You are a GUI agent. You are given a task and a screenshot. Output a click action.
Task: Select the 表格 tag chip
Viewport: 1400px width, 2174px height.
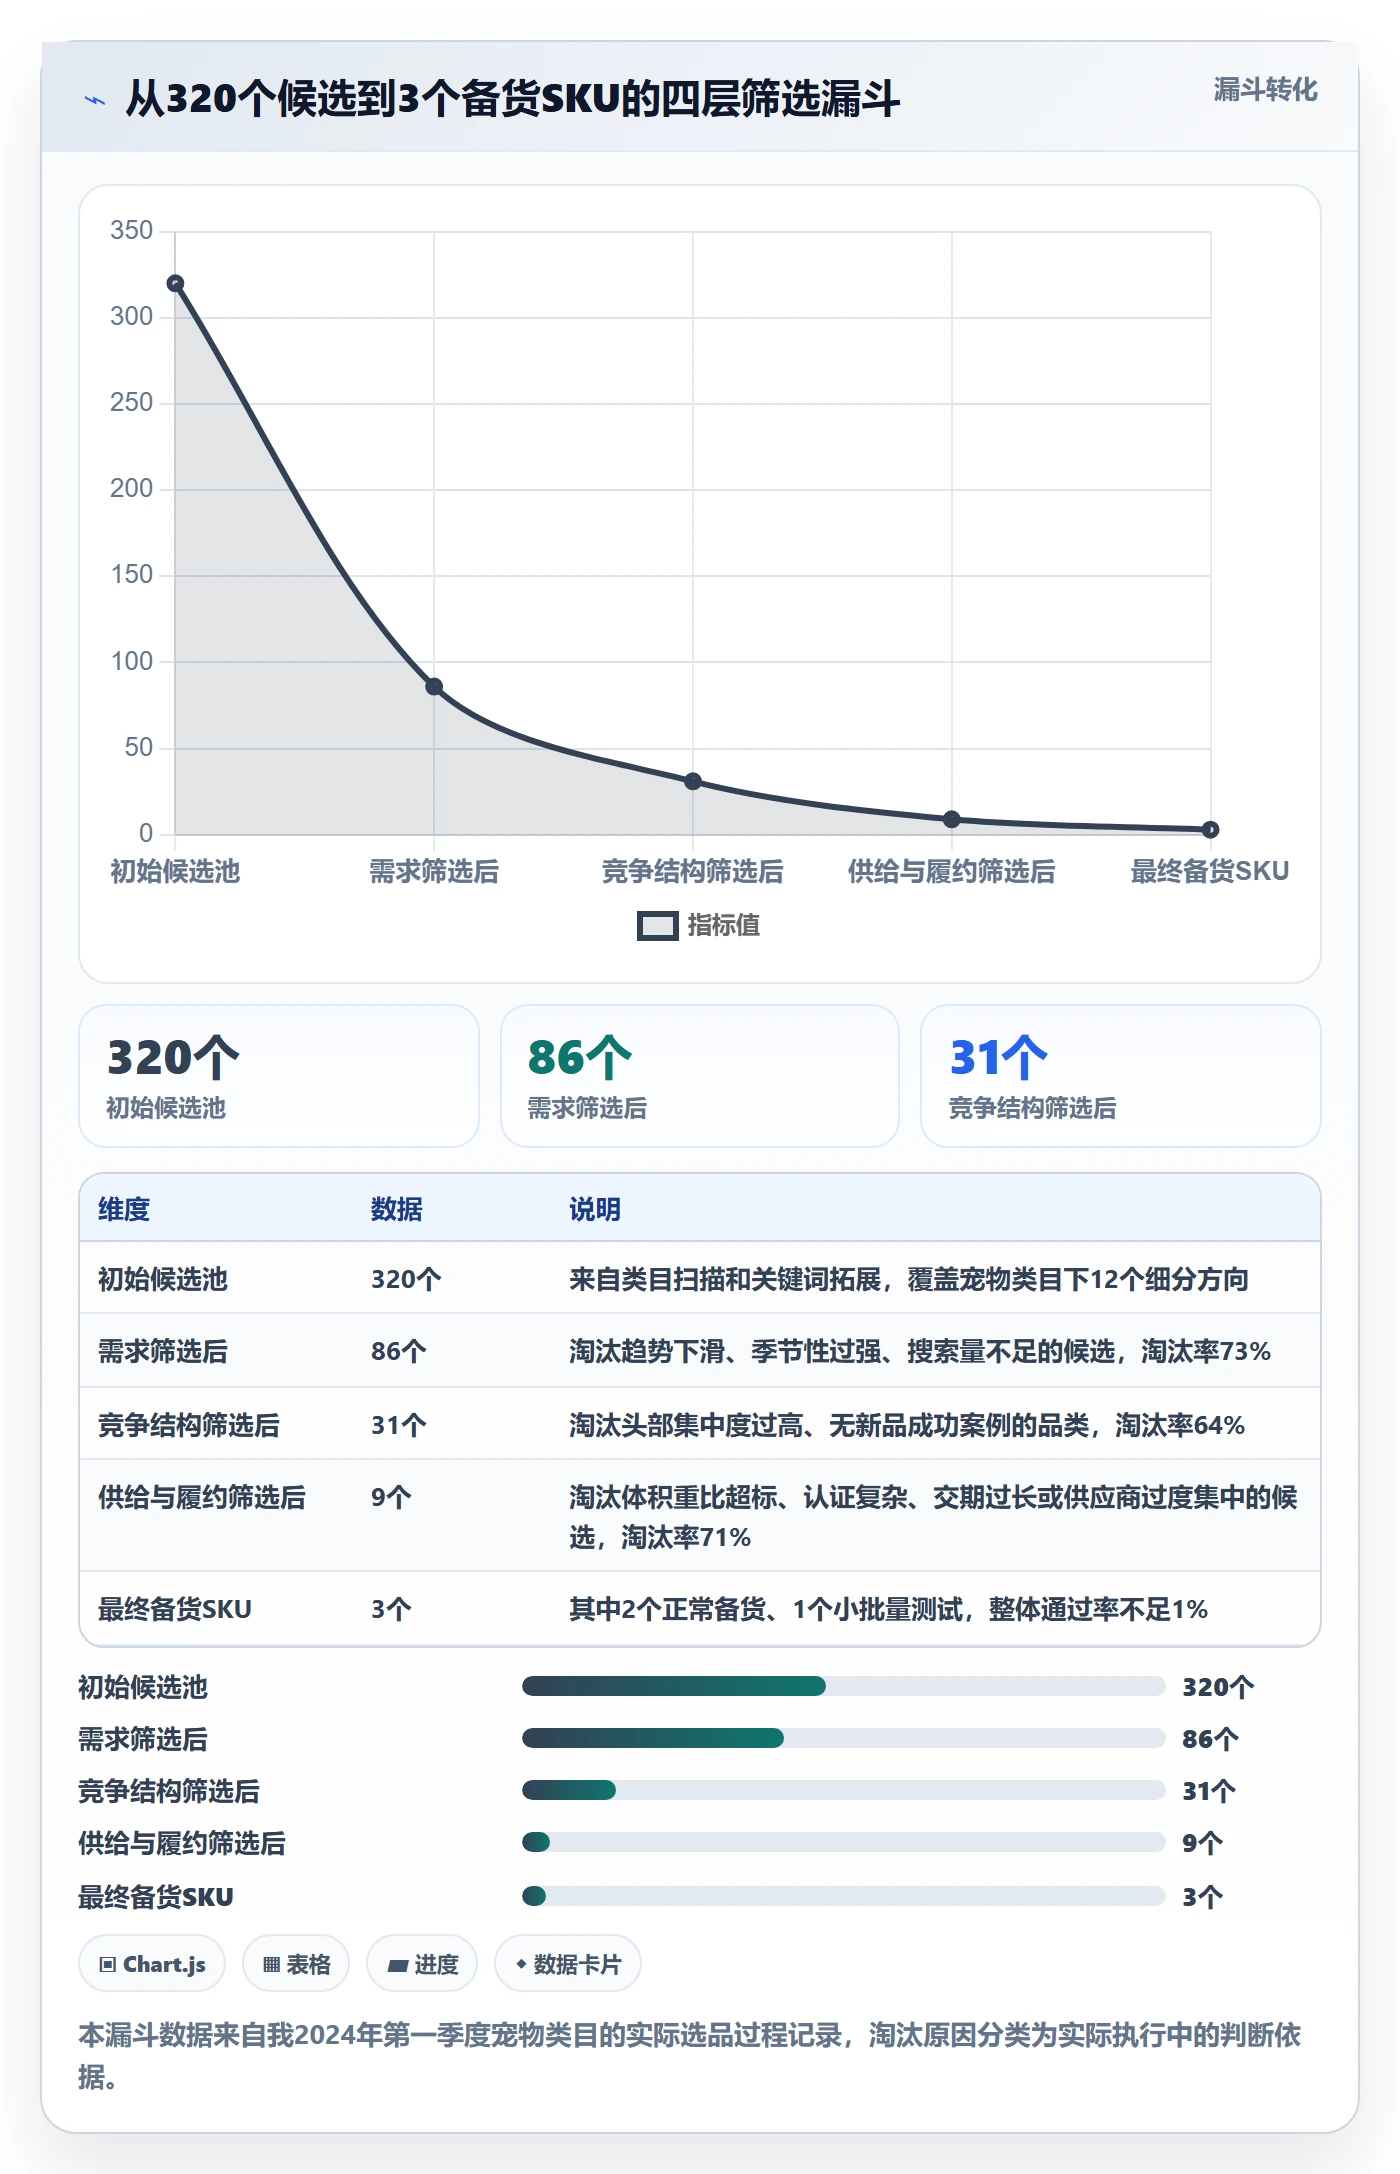(296, 1964)
